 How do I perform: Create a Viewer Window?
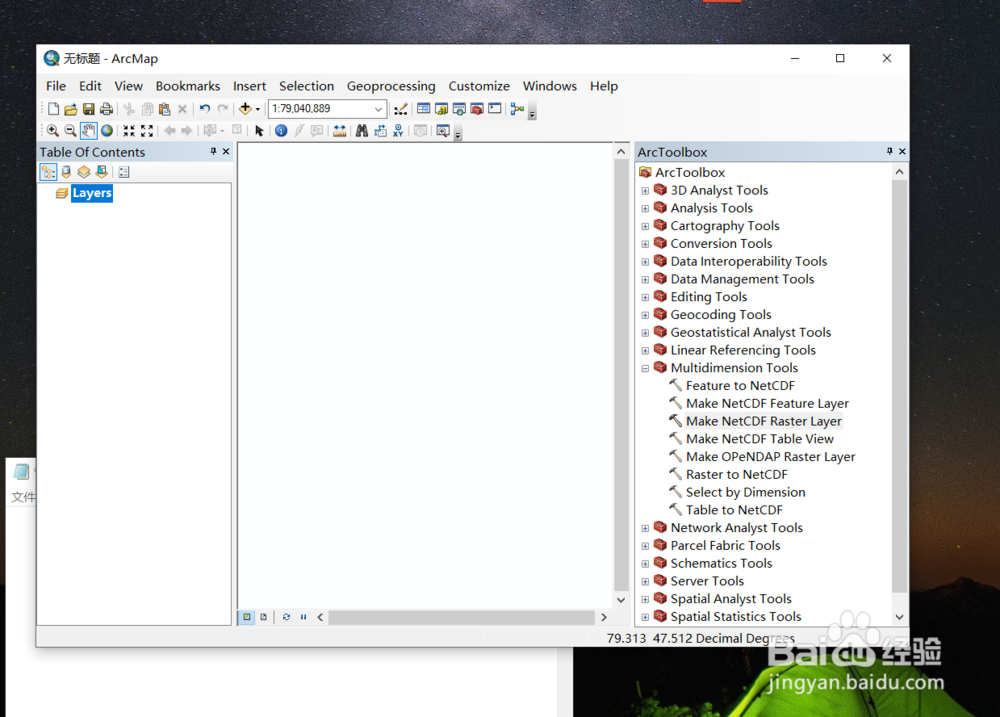pyautogui.click(x=443, y=131)
